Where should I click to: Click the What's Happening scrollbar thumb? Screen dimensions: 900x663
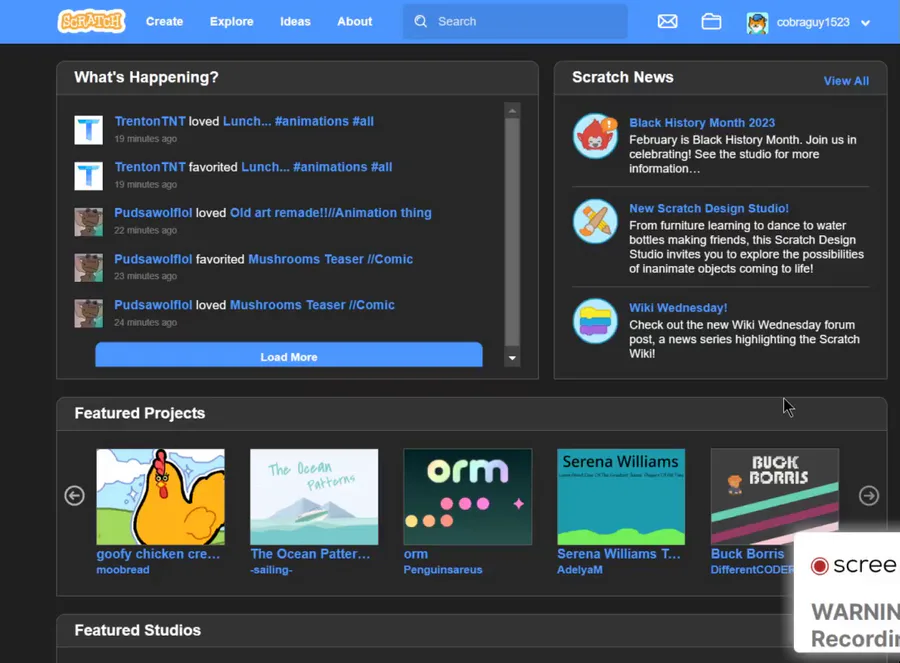tap(512, 232)
